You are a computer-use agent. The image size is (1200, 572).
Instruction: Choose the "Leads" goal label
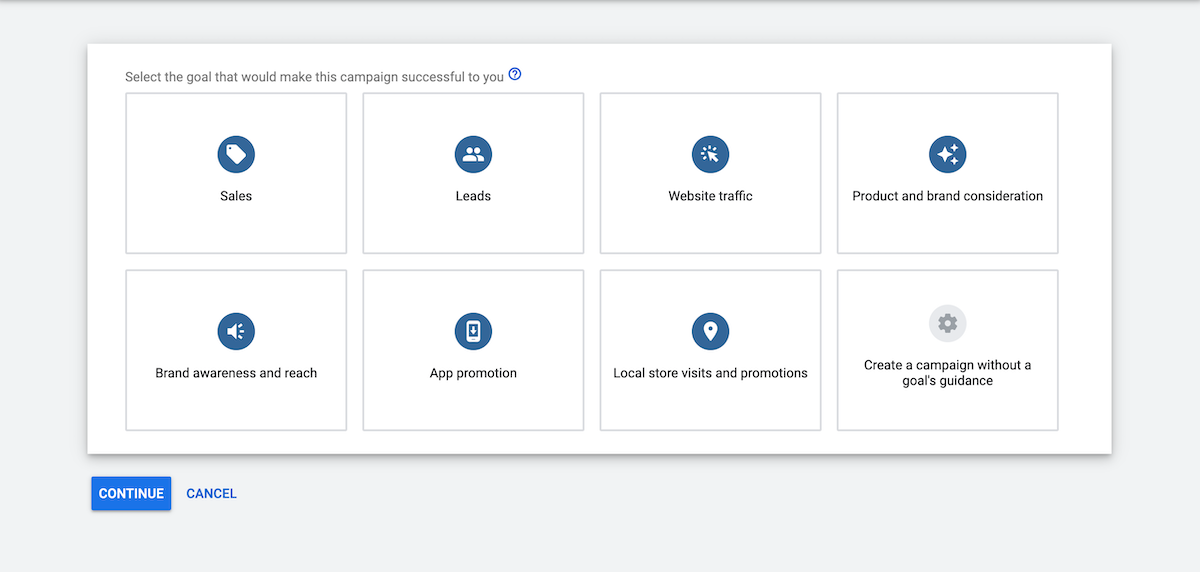tap(473, 196)
